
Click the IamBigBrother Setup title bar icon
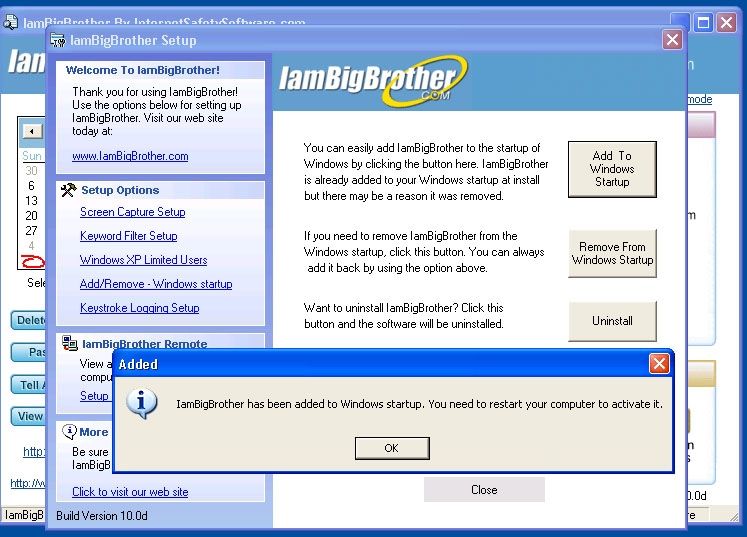click(58, 41)
